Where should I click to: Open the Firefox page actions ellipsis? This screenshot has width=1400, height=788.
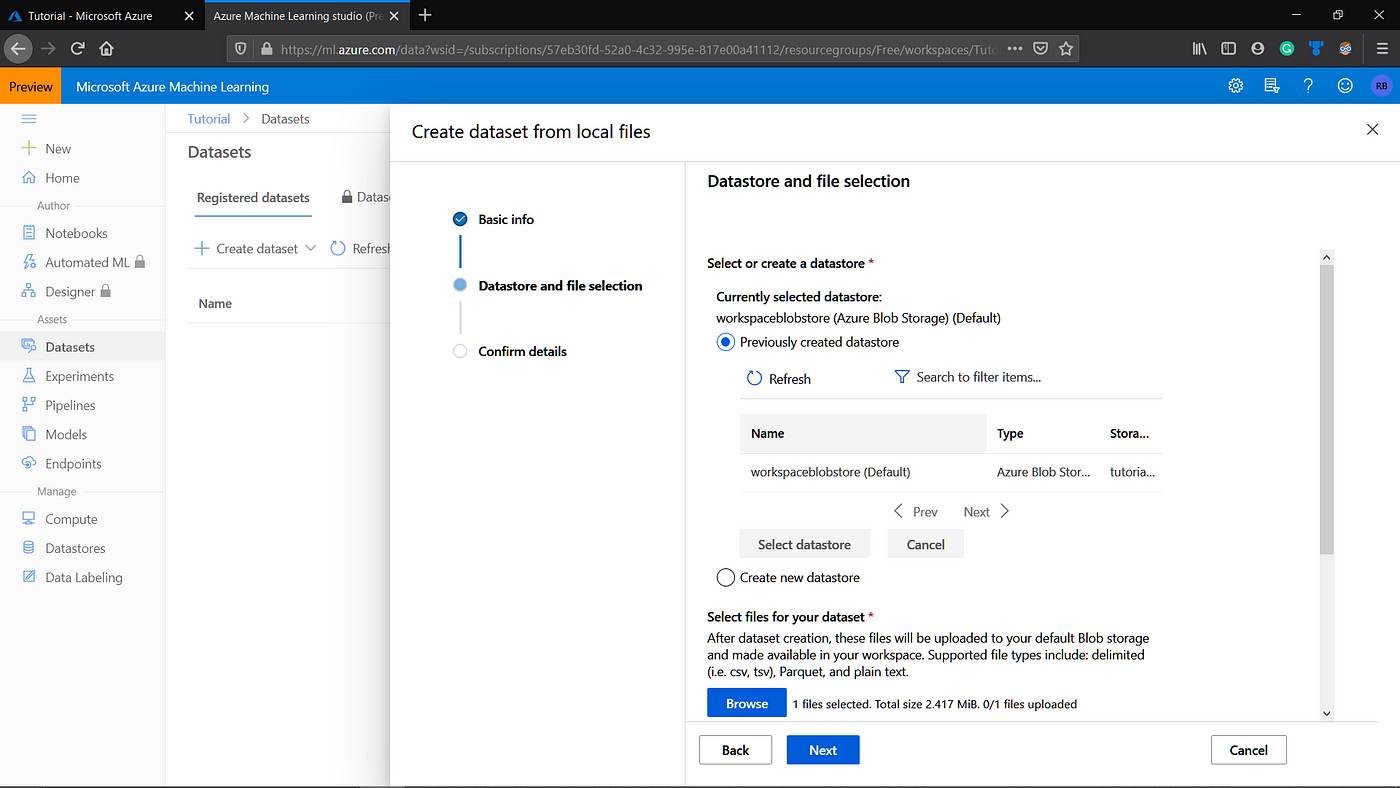click(x=1014, y=48)
